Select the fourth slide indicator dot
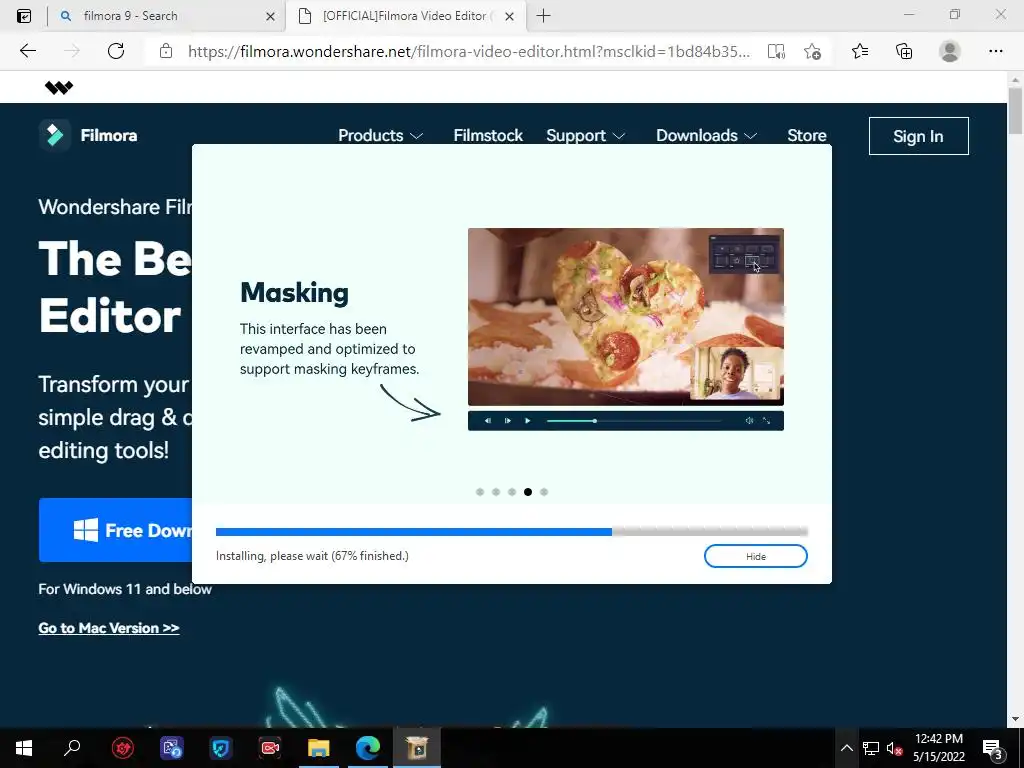The width and height of the screenshot is (1024, 768). click(528, 492)
